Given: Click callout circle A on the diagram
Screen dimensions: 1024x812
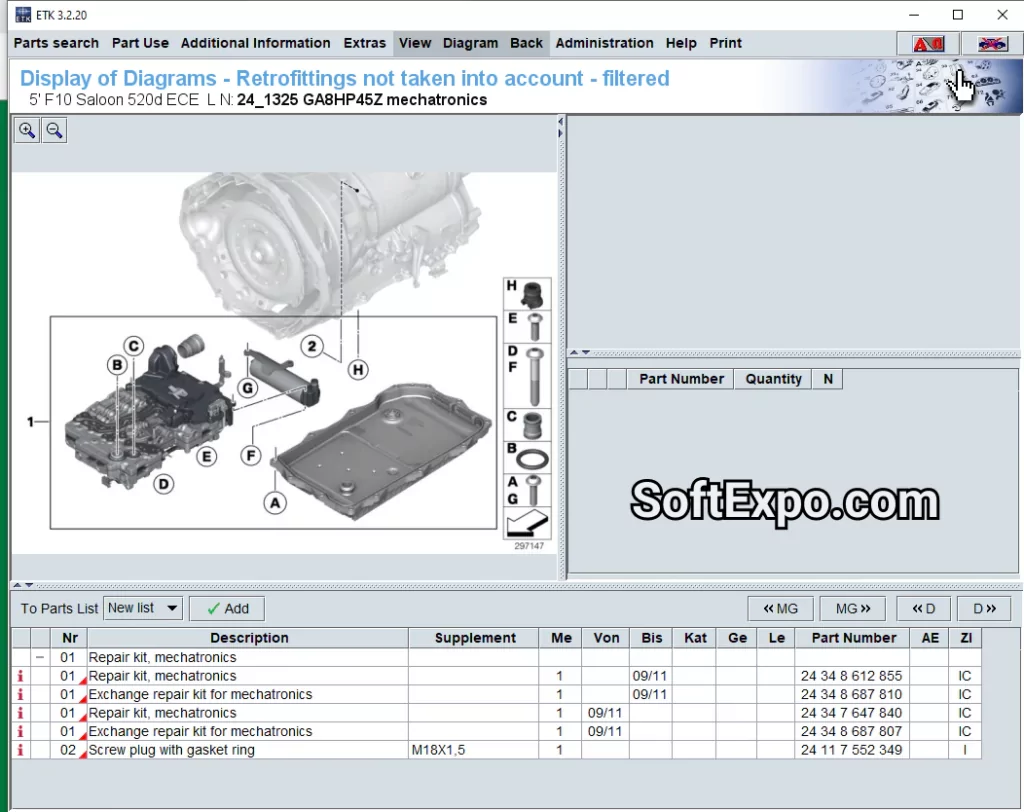Looking at the screenshot, I should [x=274, y=503].
